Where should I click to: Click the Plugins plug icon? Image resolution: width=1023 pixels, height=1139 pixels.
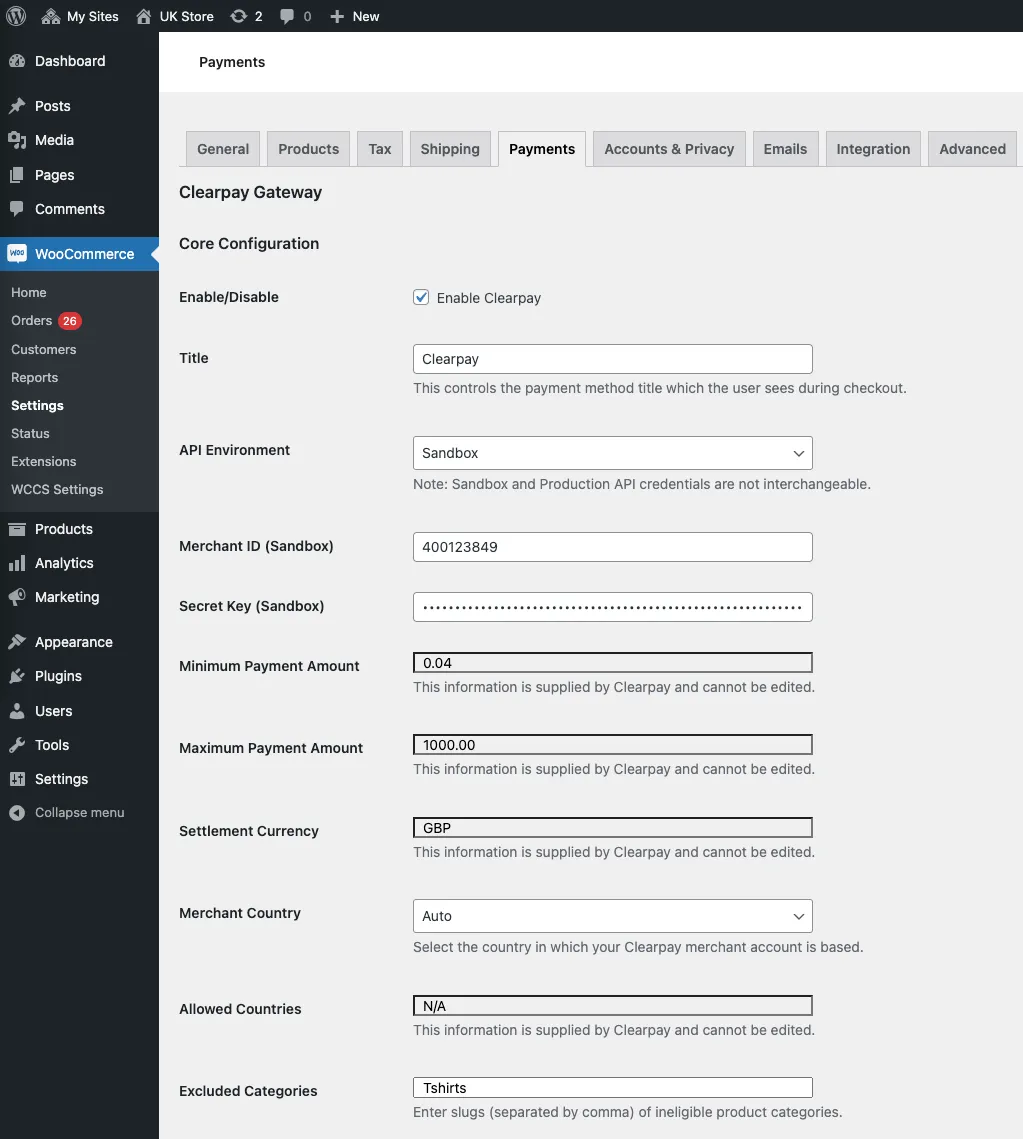17,676
